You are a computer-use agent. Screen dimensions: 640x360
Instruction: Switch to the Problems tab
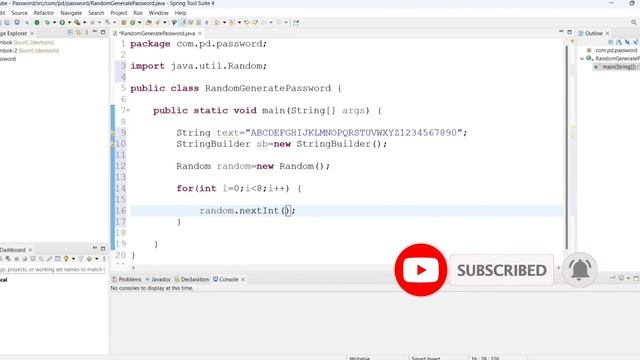coord(127,280)
